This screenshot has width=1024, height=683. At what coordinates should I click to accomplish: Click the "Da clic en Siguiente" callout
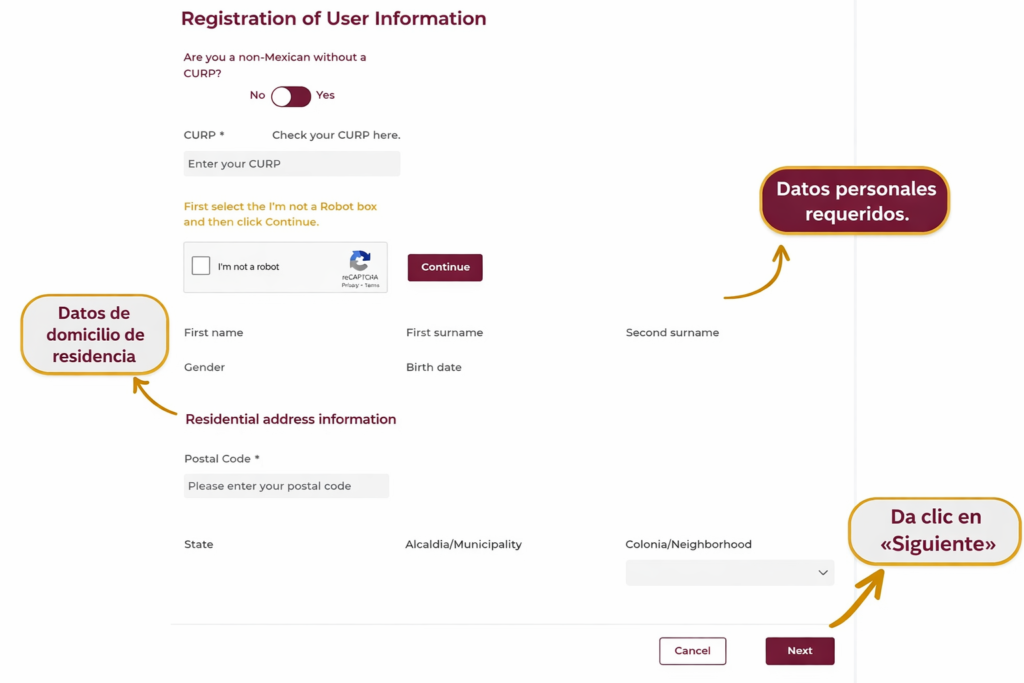click(935, 531)
